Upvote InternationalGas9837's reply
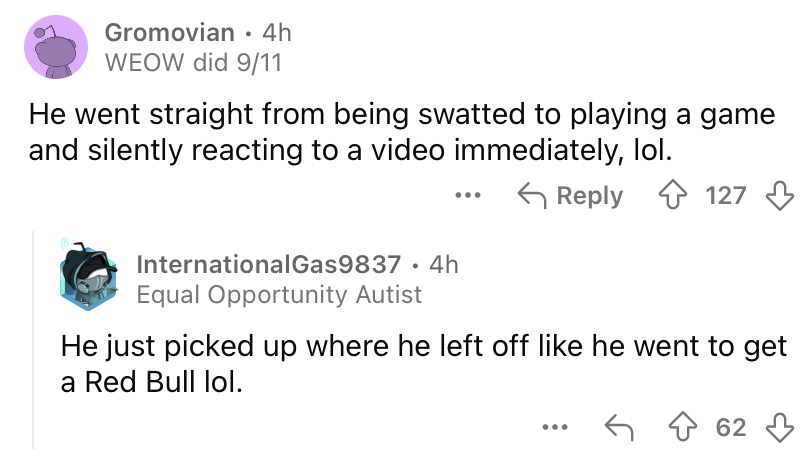The width and height of the screenshot is (811, 449). [689, 427]
